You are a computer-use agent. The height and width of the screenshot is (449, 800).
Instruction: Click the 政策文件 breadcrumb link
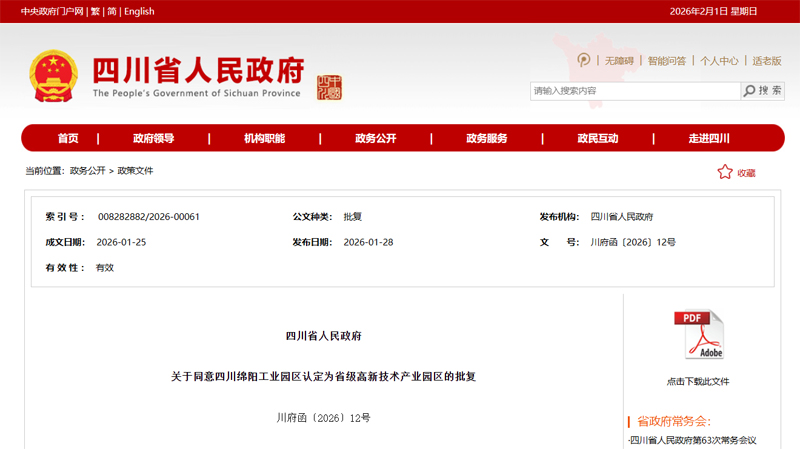[x=136, y=171]
